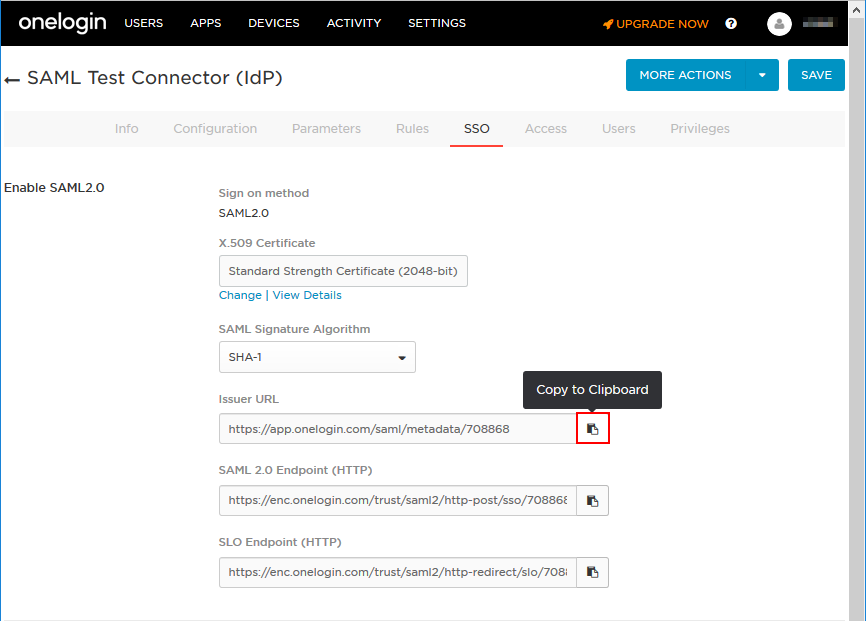Image resolution: width=866 pixels, height=621 pixels.
Task: Go back using the left arrow
Action: coord(12,79)
